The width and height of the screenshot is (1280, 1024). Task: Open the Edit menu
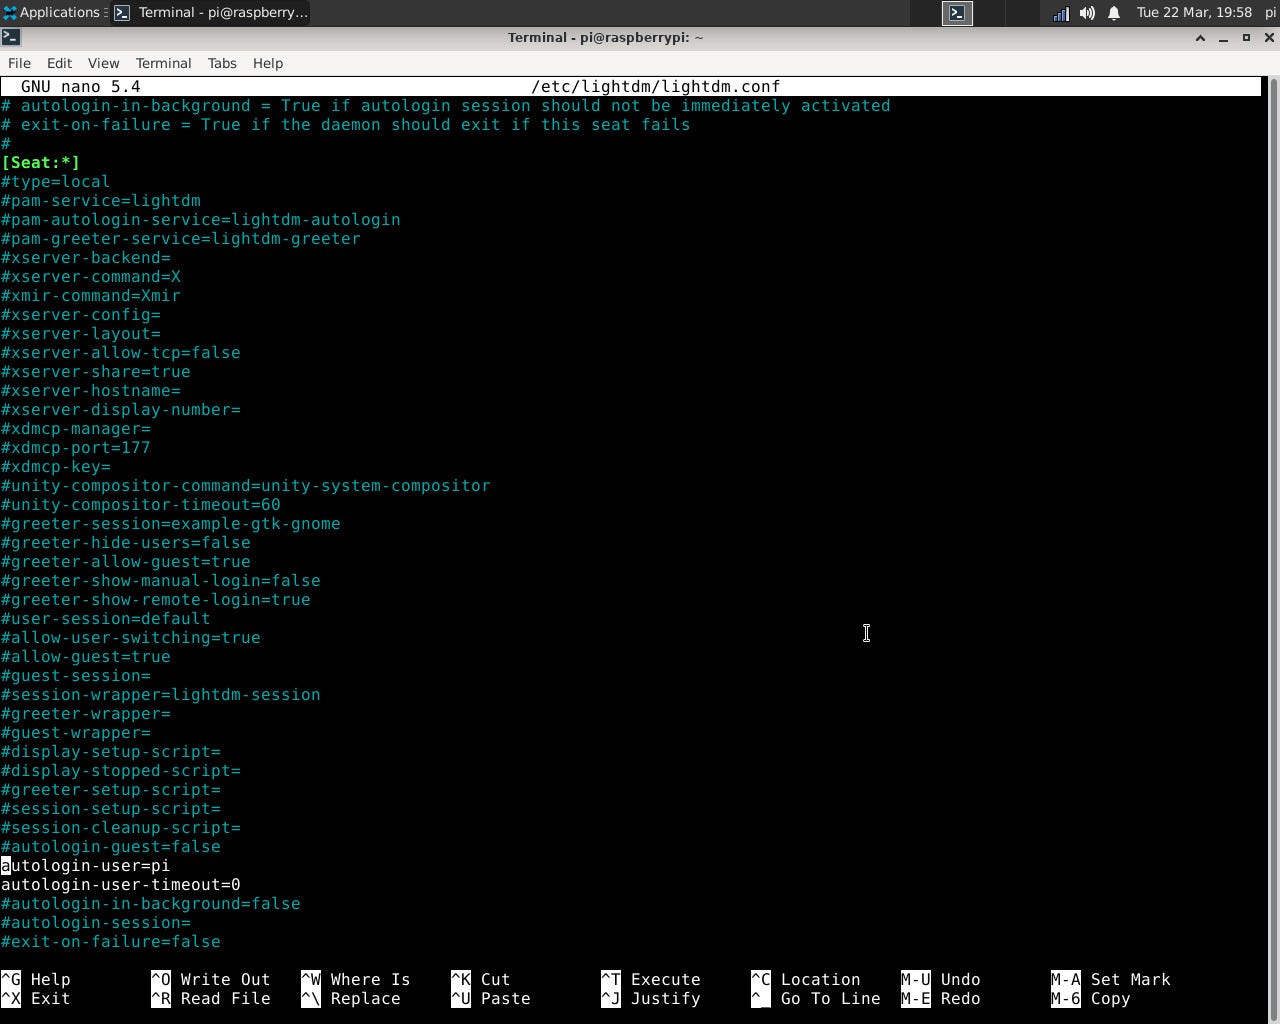(58, 63)
